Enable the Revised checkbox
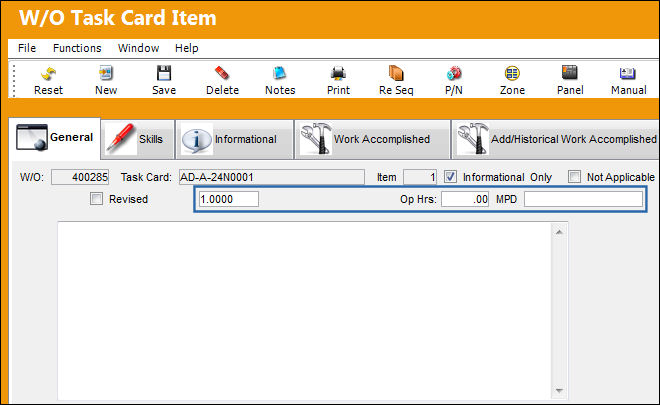The height and width of the screenshot is (405, 660). [x=96, y=199]
